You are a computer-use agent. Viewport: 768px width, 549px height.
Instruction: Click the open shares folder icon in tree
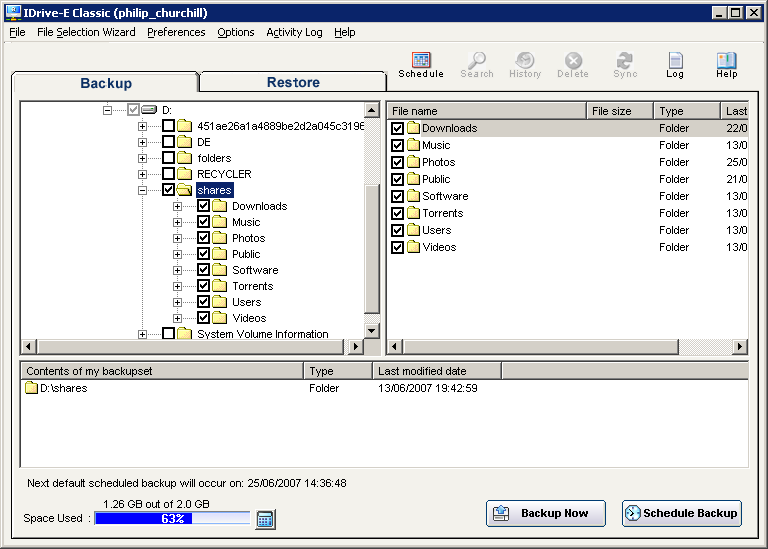pyautogui.click(x=184, y=190)
